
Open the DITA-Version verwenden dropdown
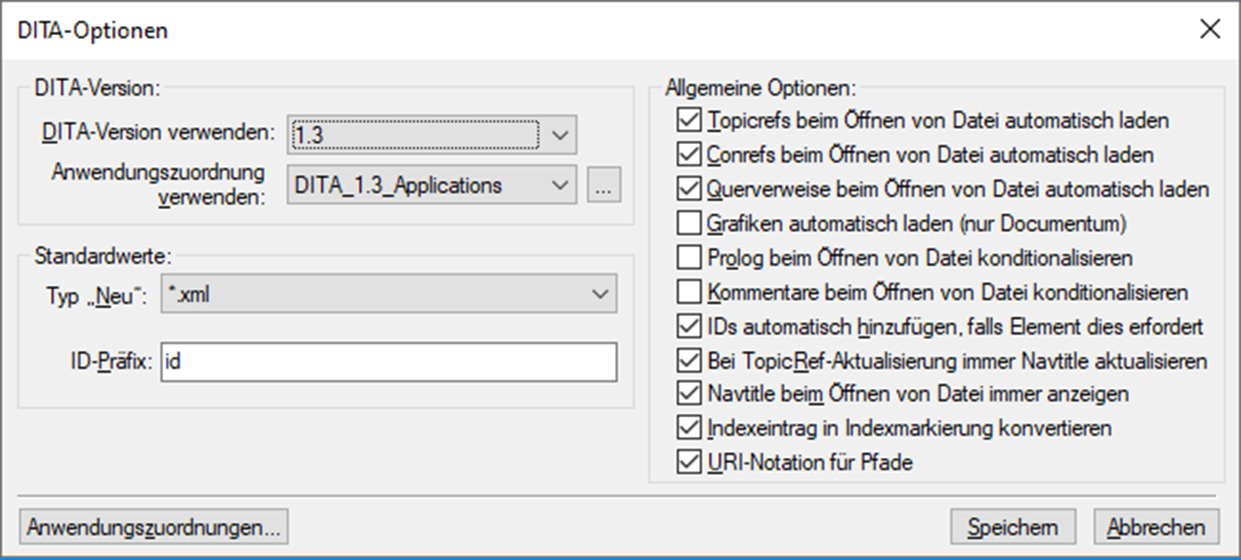click(x=561, y=133)
